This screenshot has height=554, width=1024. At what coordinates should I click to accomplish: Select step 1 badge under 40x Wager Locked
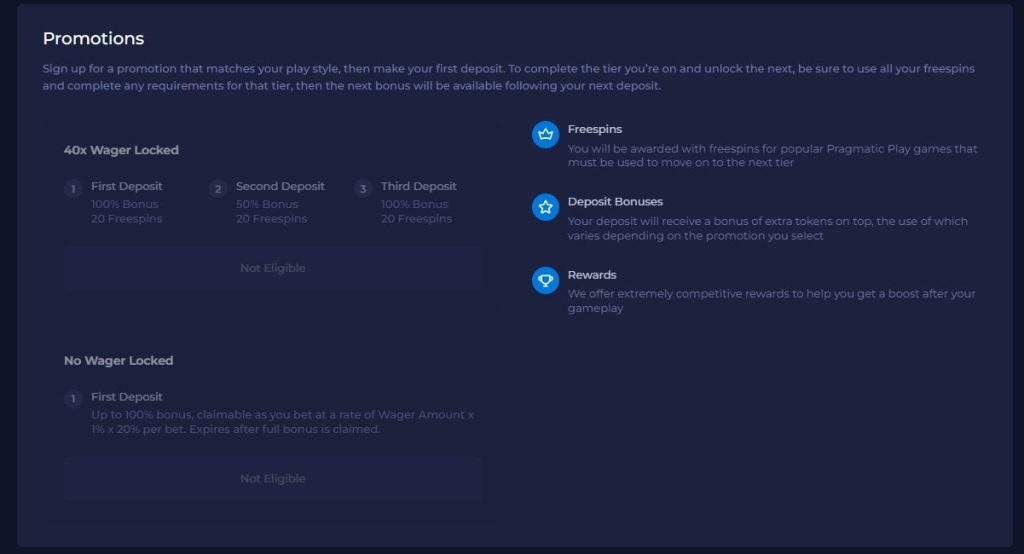pos(73,189)
